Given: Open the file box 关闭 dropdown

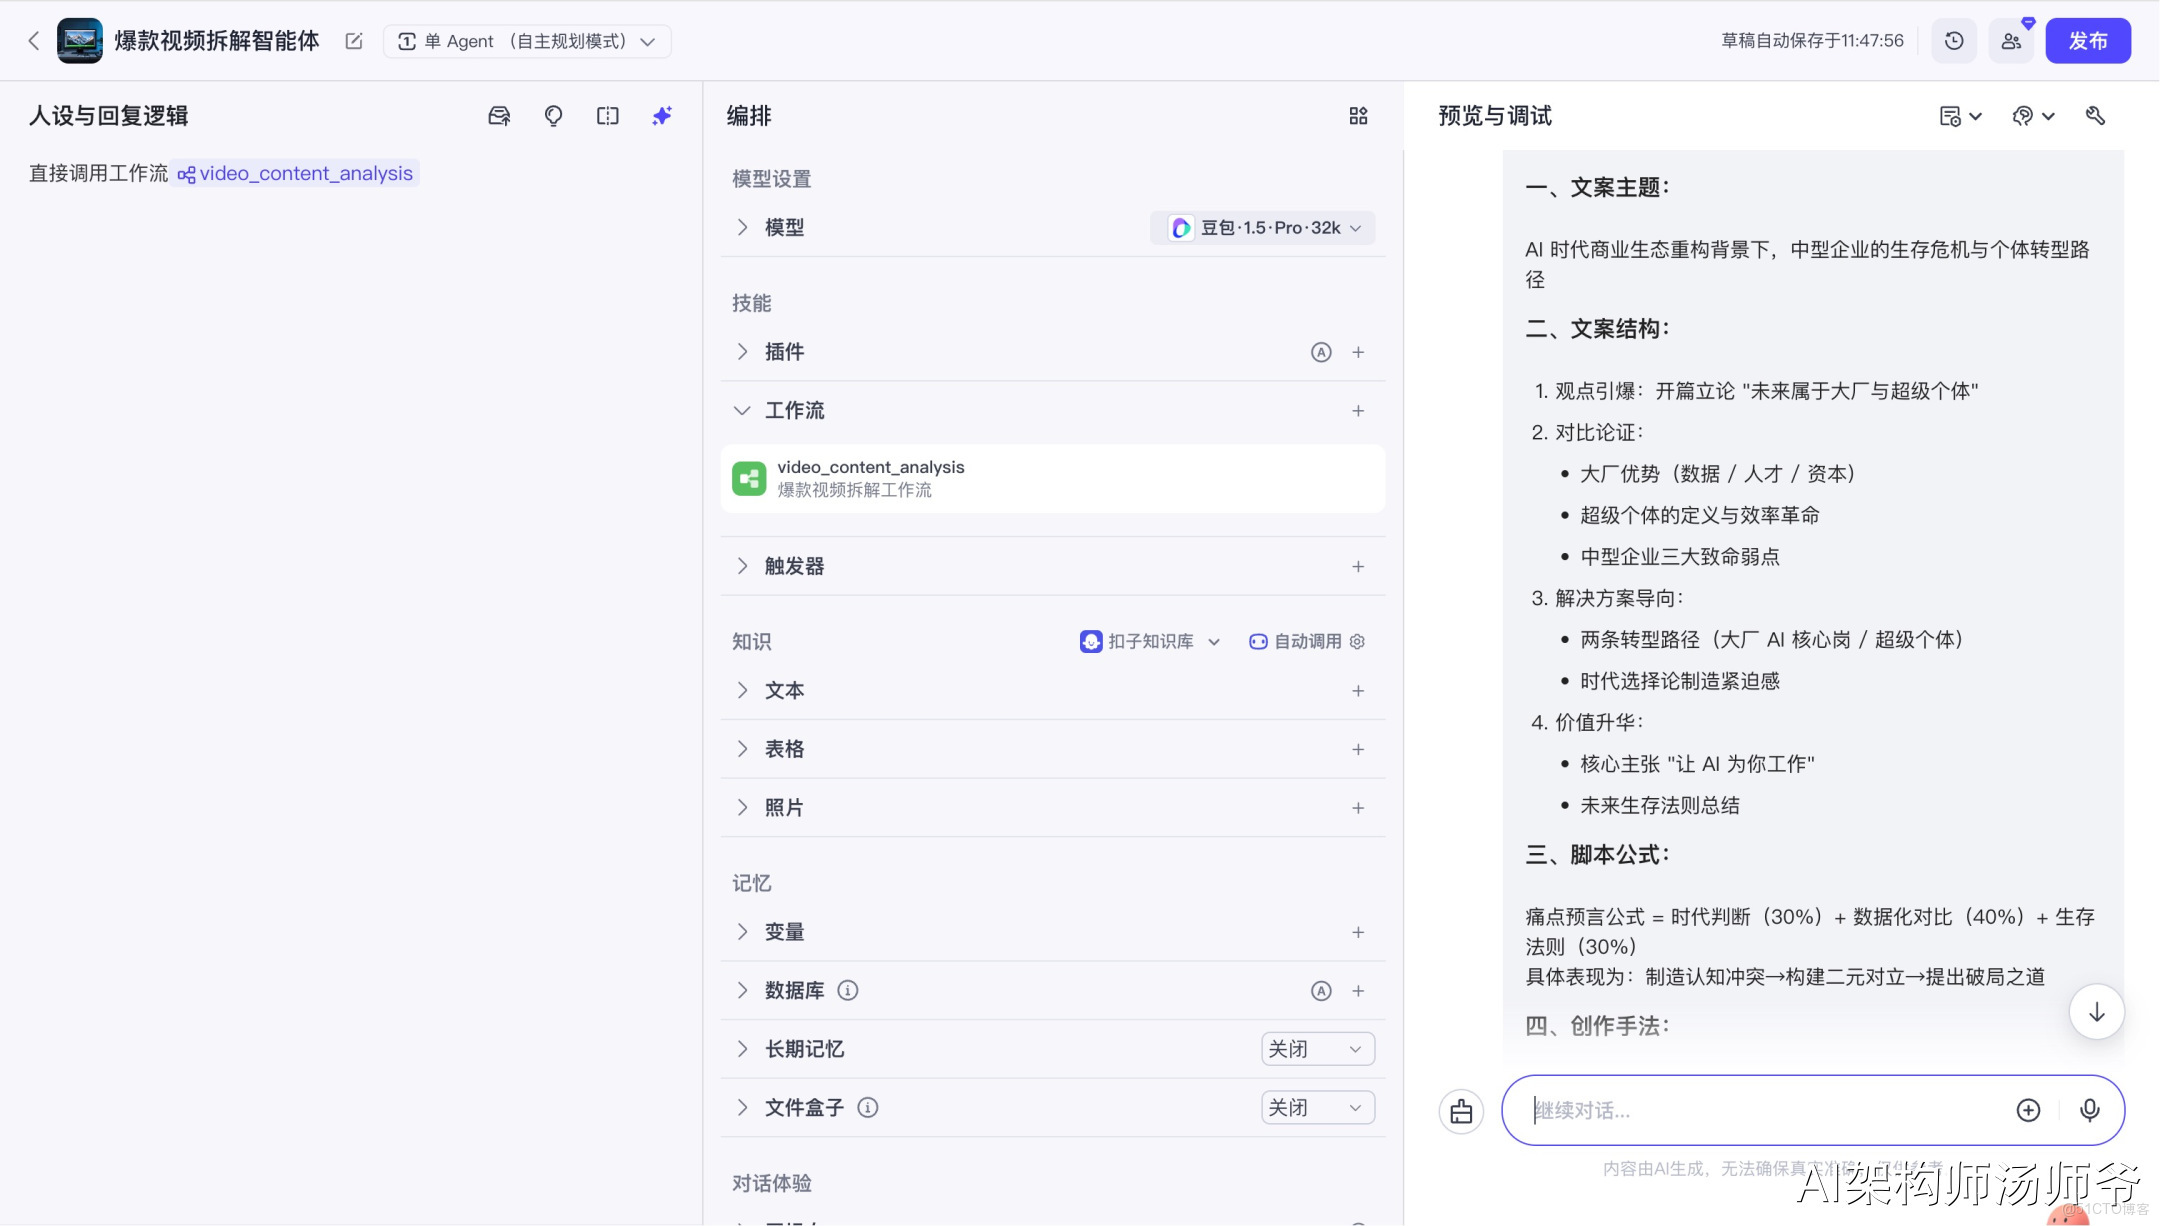Looking at the screenshot, I should 1317,1107.
